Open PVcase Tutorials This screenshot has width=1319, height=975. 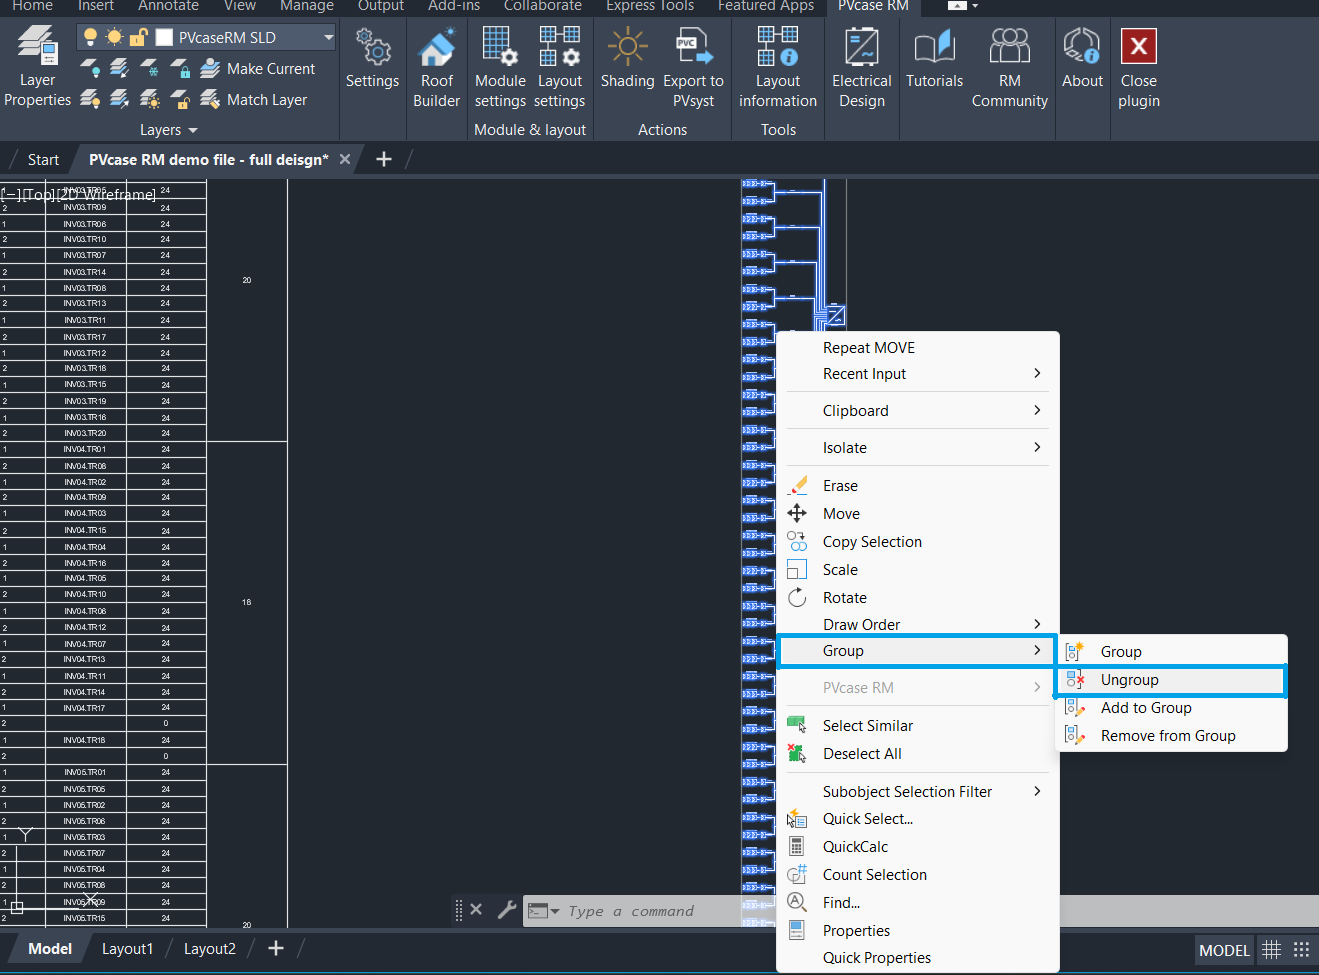tap(934, 58)
